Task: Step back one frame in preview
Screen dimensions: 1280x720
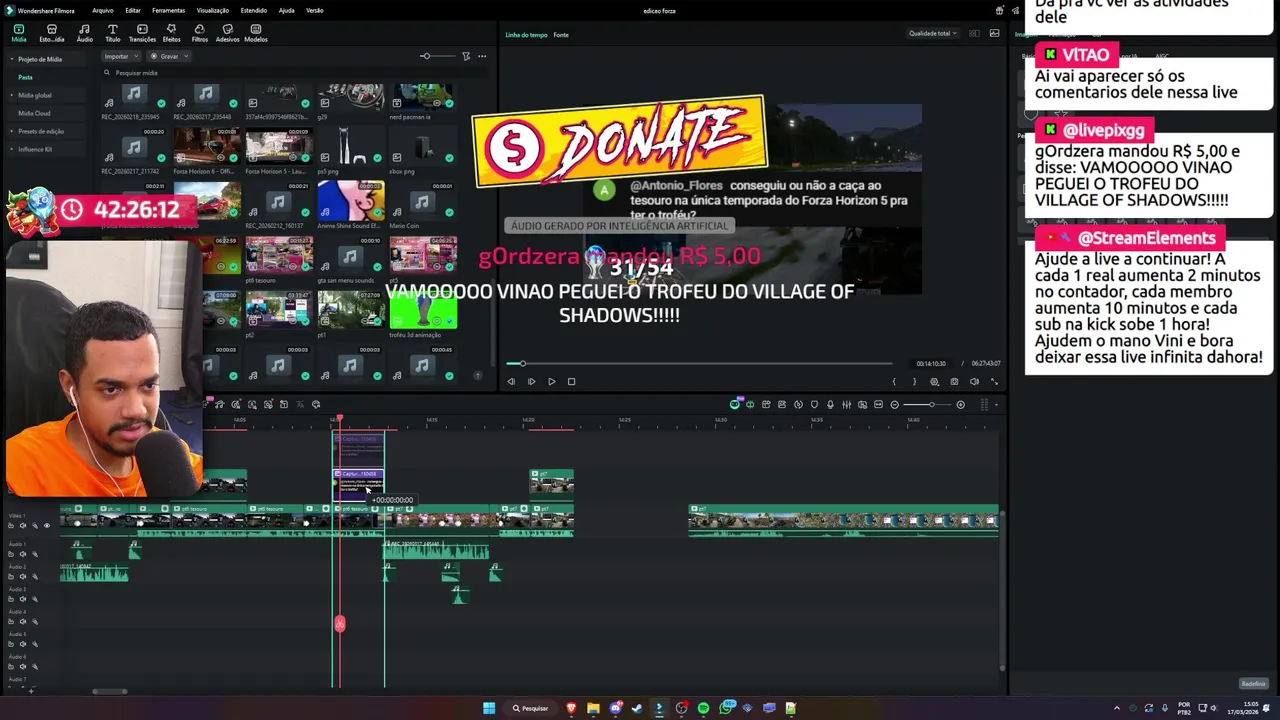Action: coord(511,381)
